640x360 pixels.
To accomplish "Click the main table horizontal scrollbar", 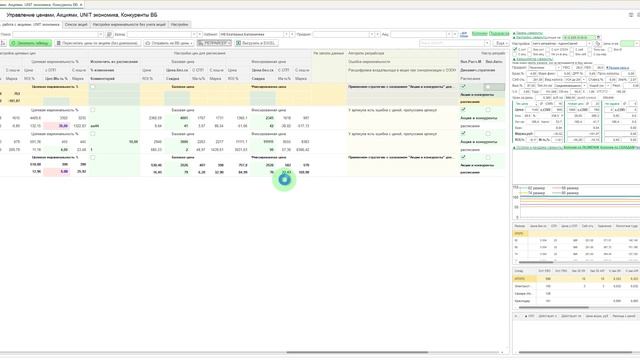I will point(357,352).
